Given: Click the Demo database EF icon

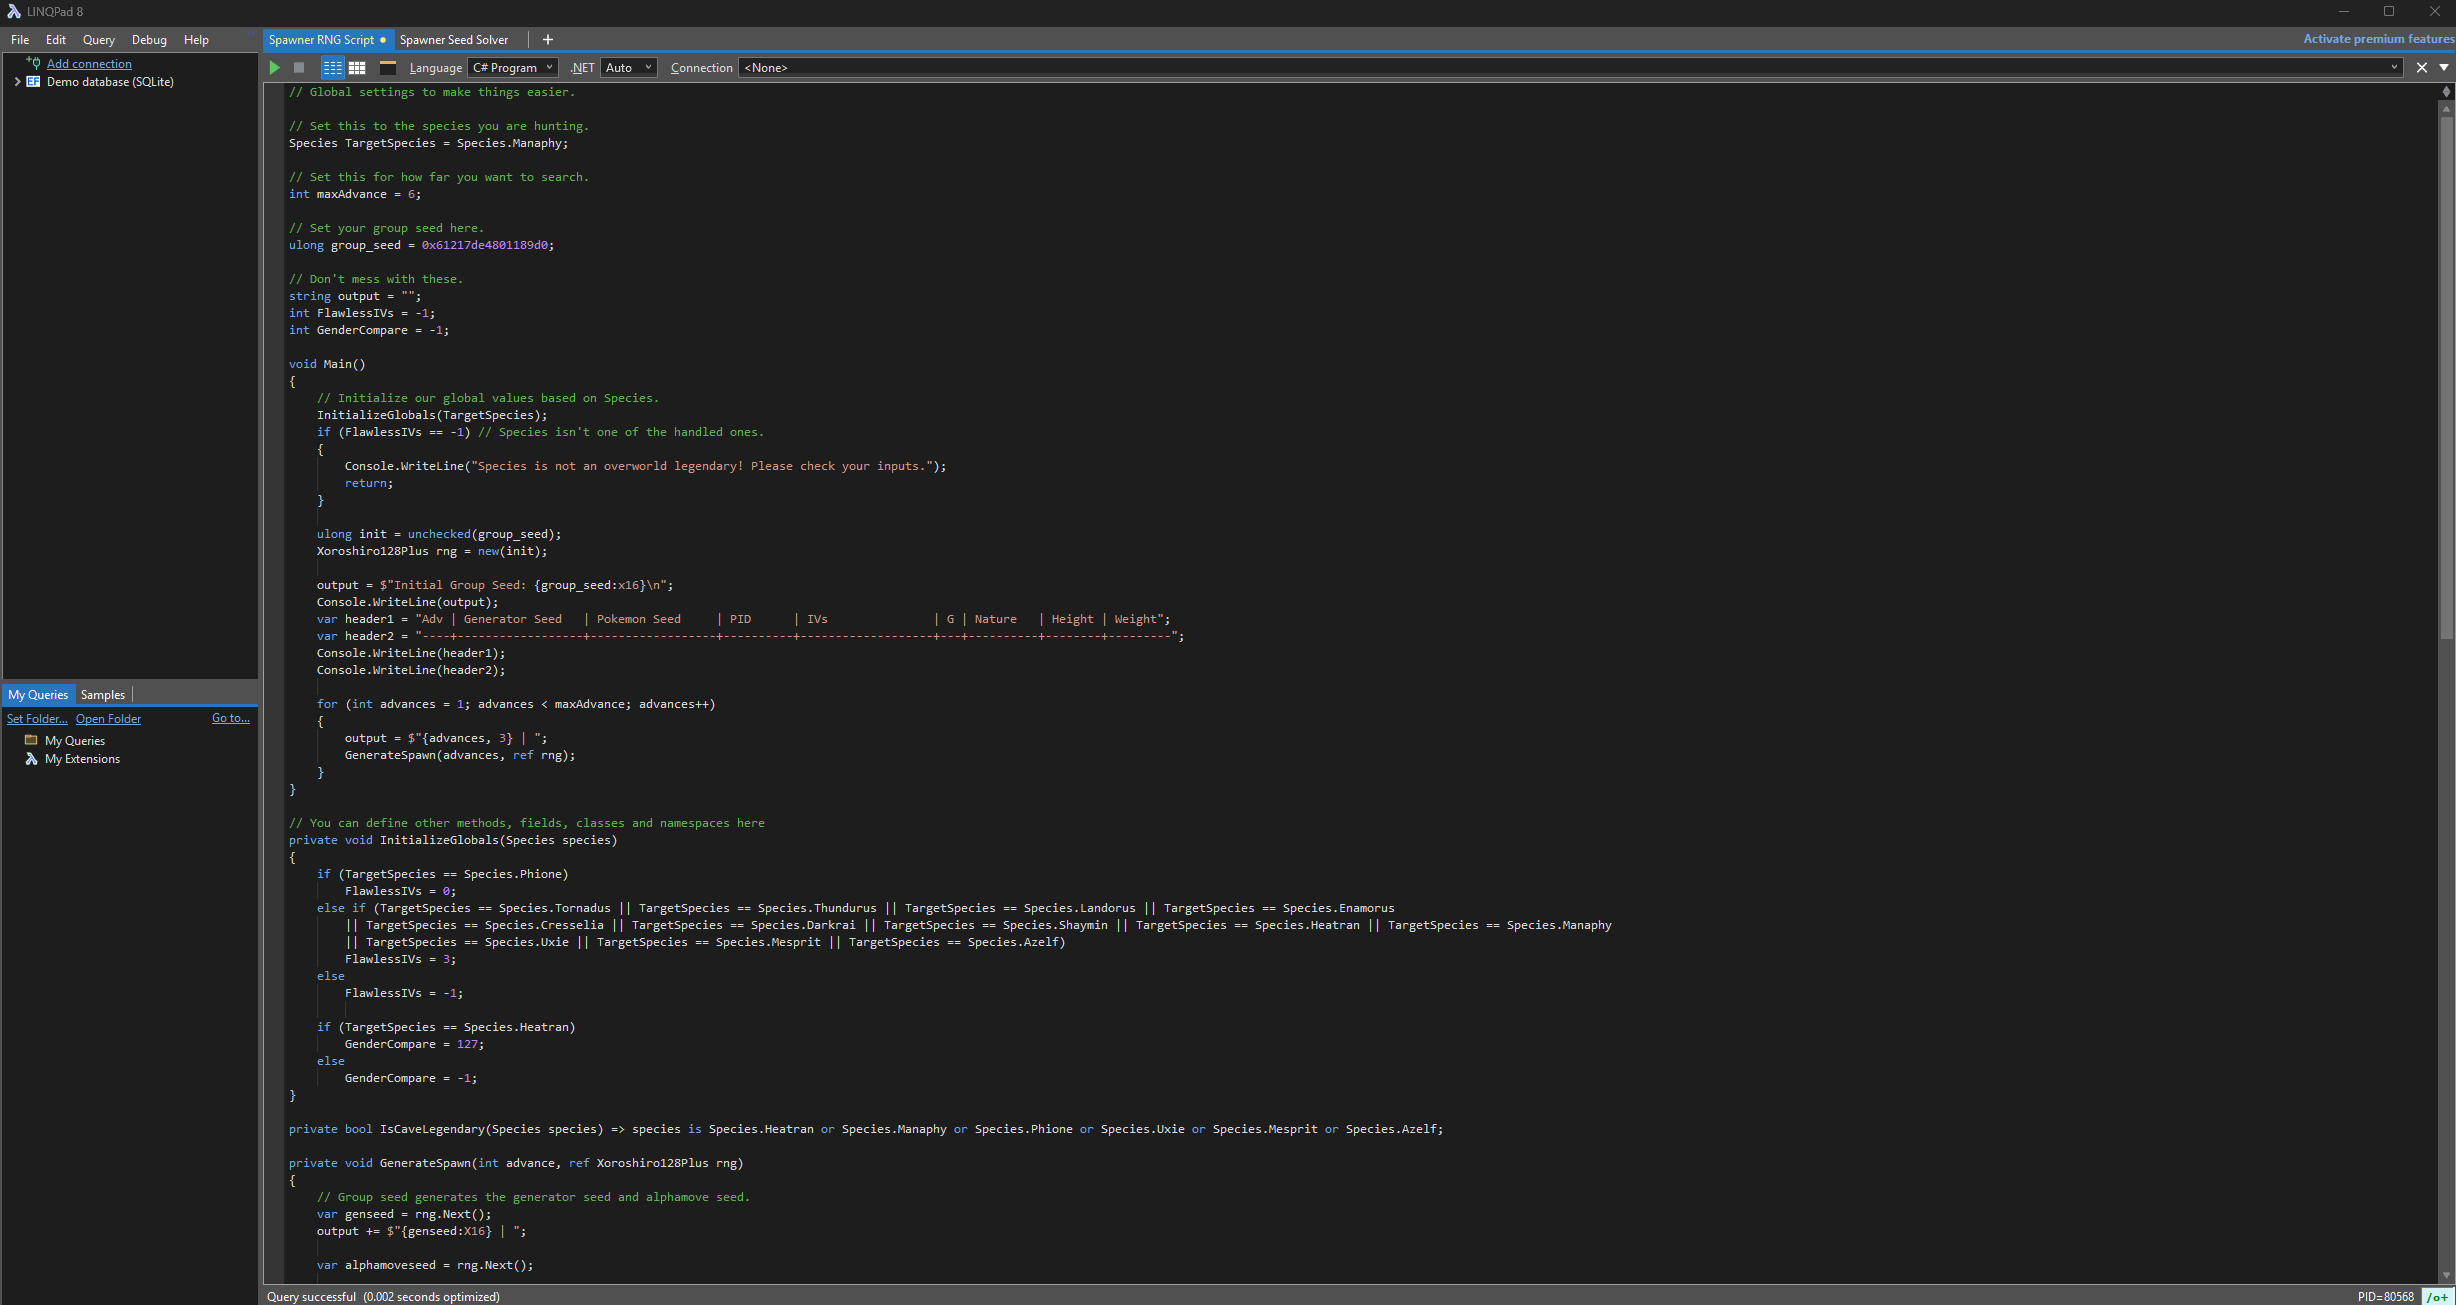Looking at the screenshot, I should (33, 82).
